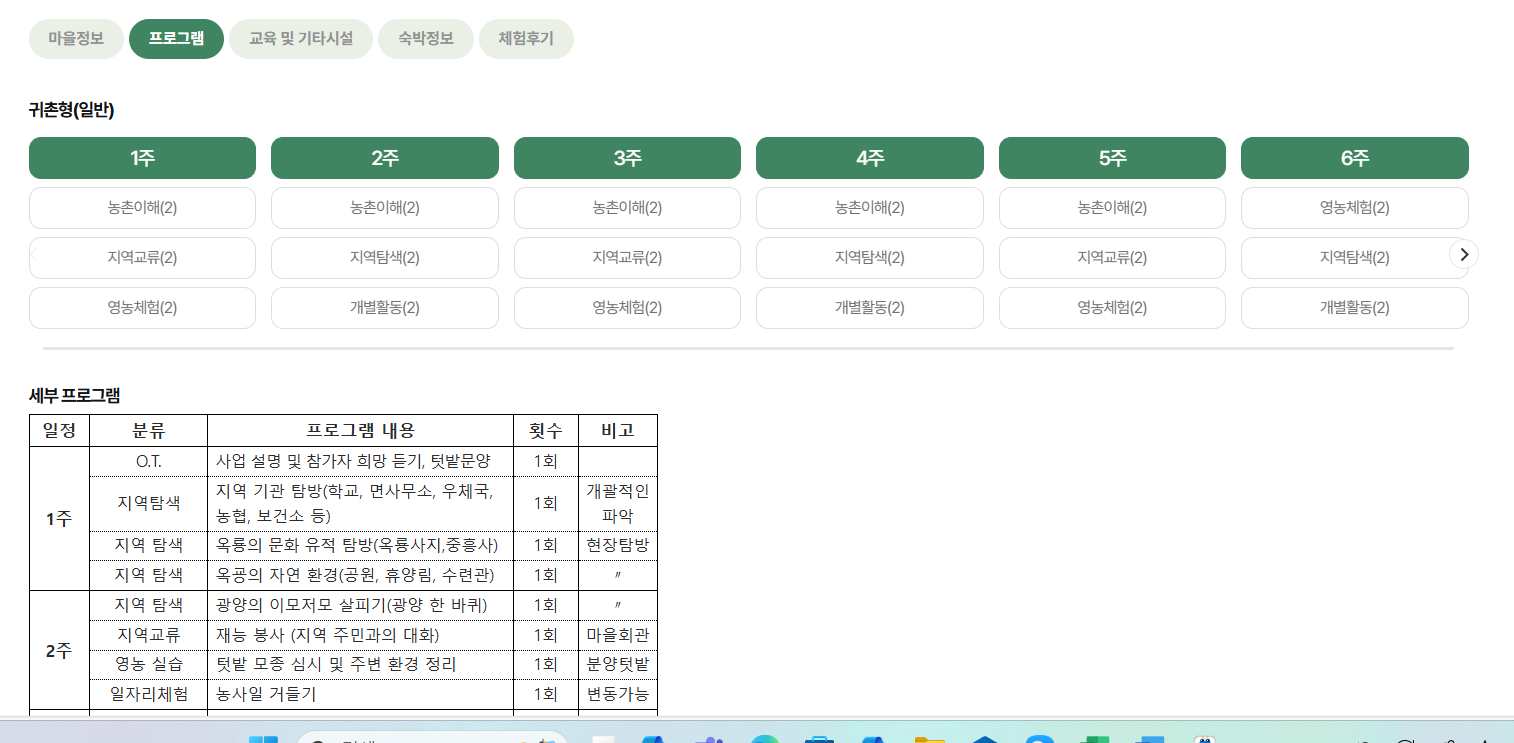Open 개별활동(2) under week 2
1514x743 pixels.
pos(385,307)
